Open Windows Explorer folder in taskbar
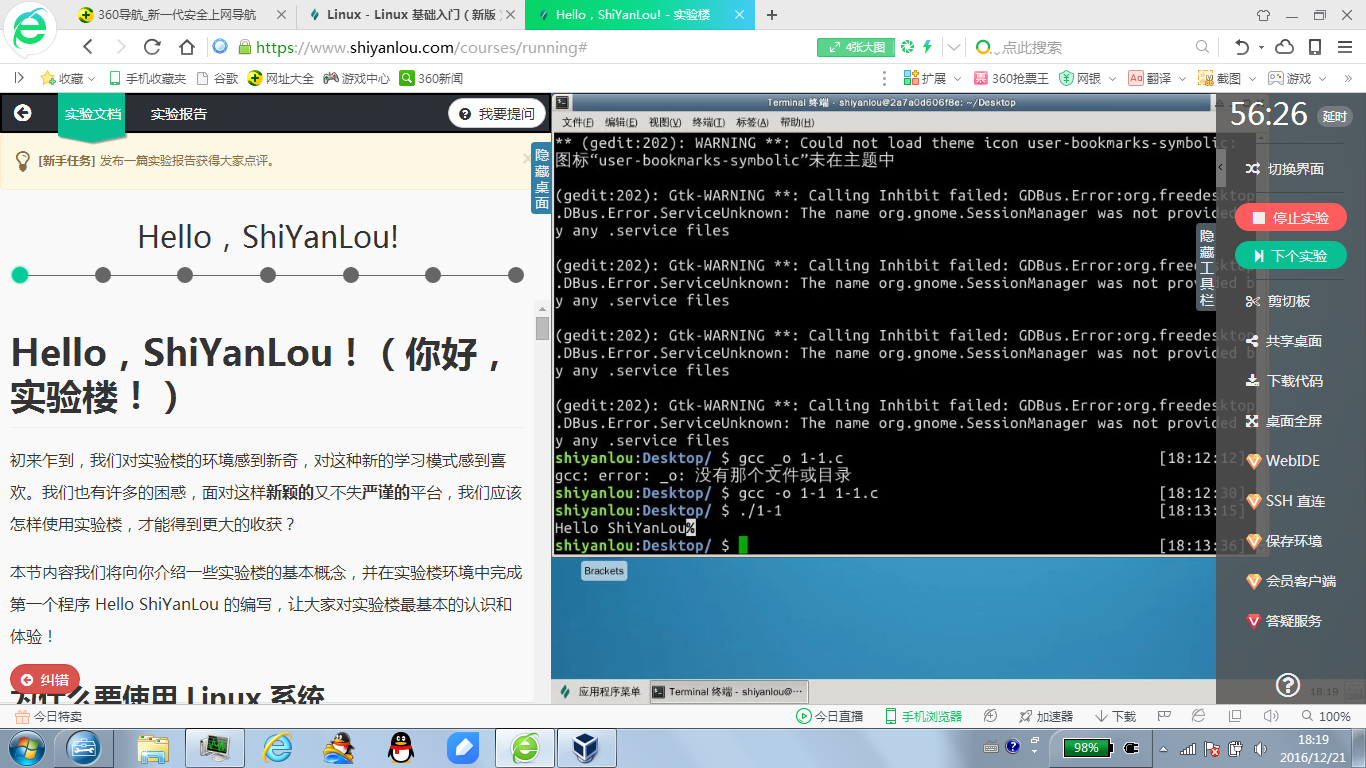 153,748
